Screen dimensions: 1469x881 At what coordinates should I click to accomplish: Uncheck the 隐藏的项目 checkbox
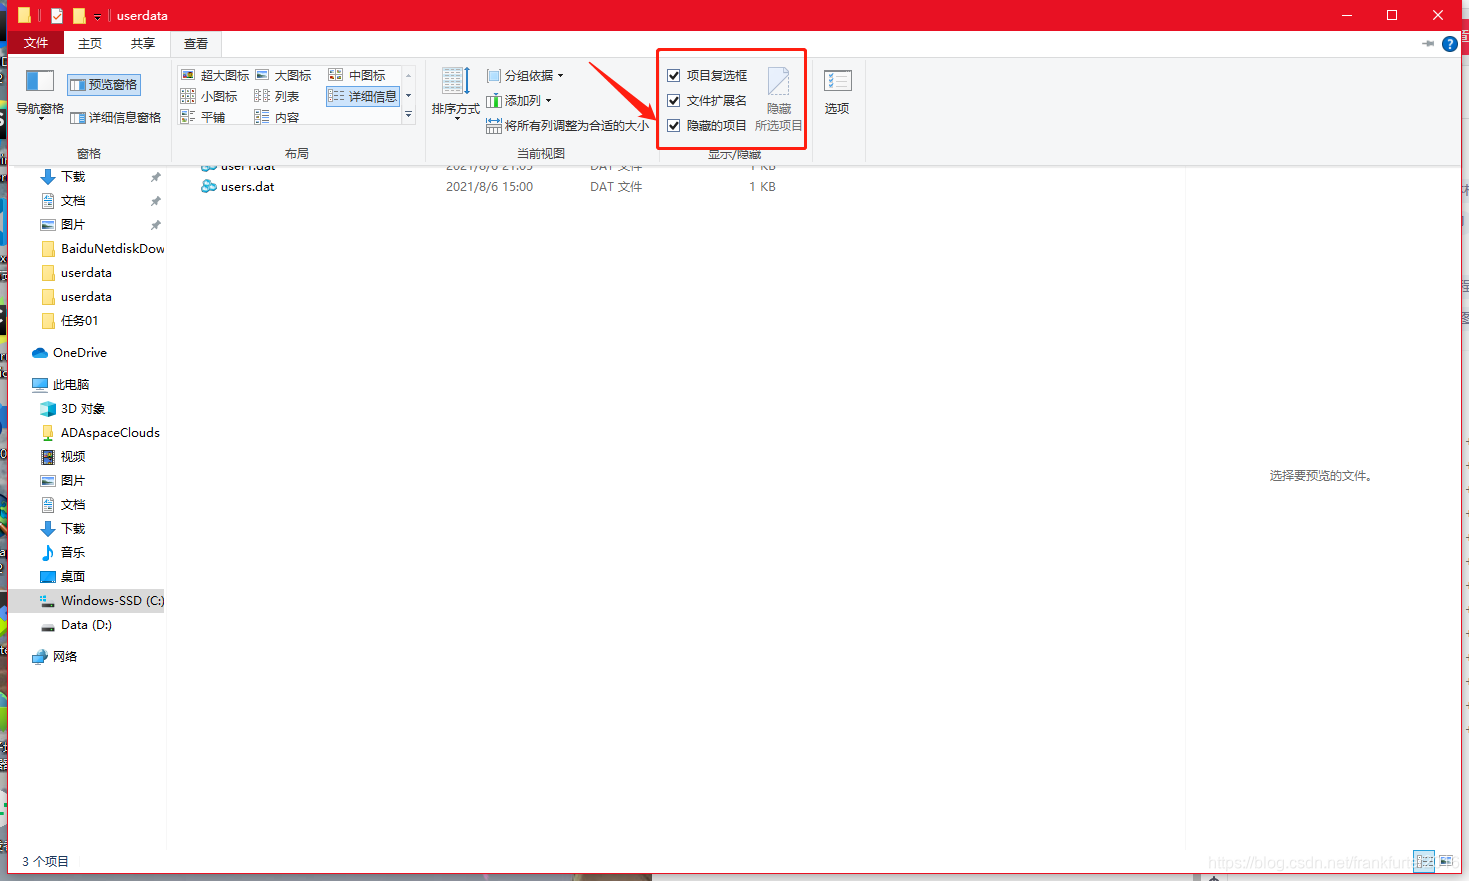click(674, 126)
